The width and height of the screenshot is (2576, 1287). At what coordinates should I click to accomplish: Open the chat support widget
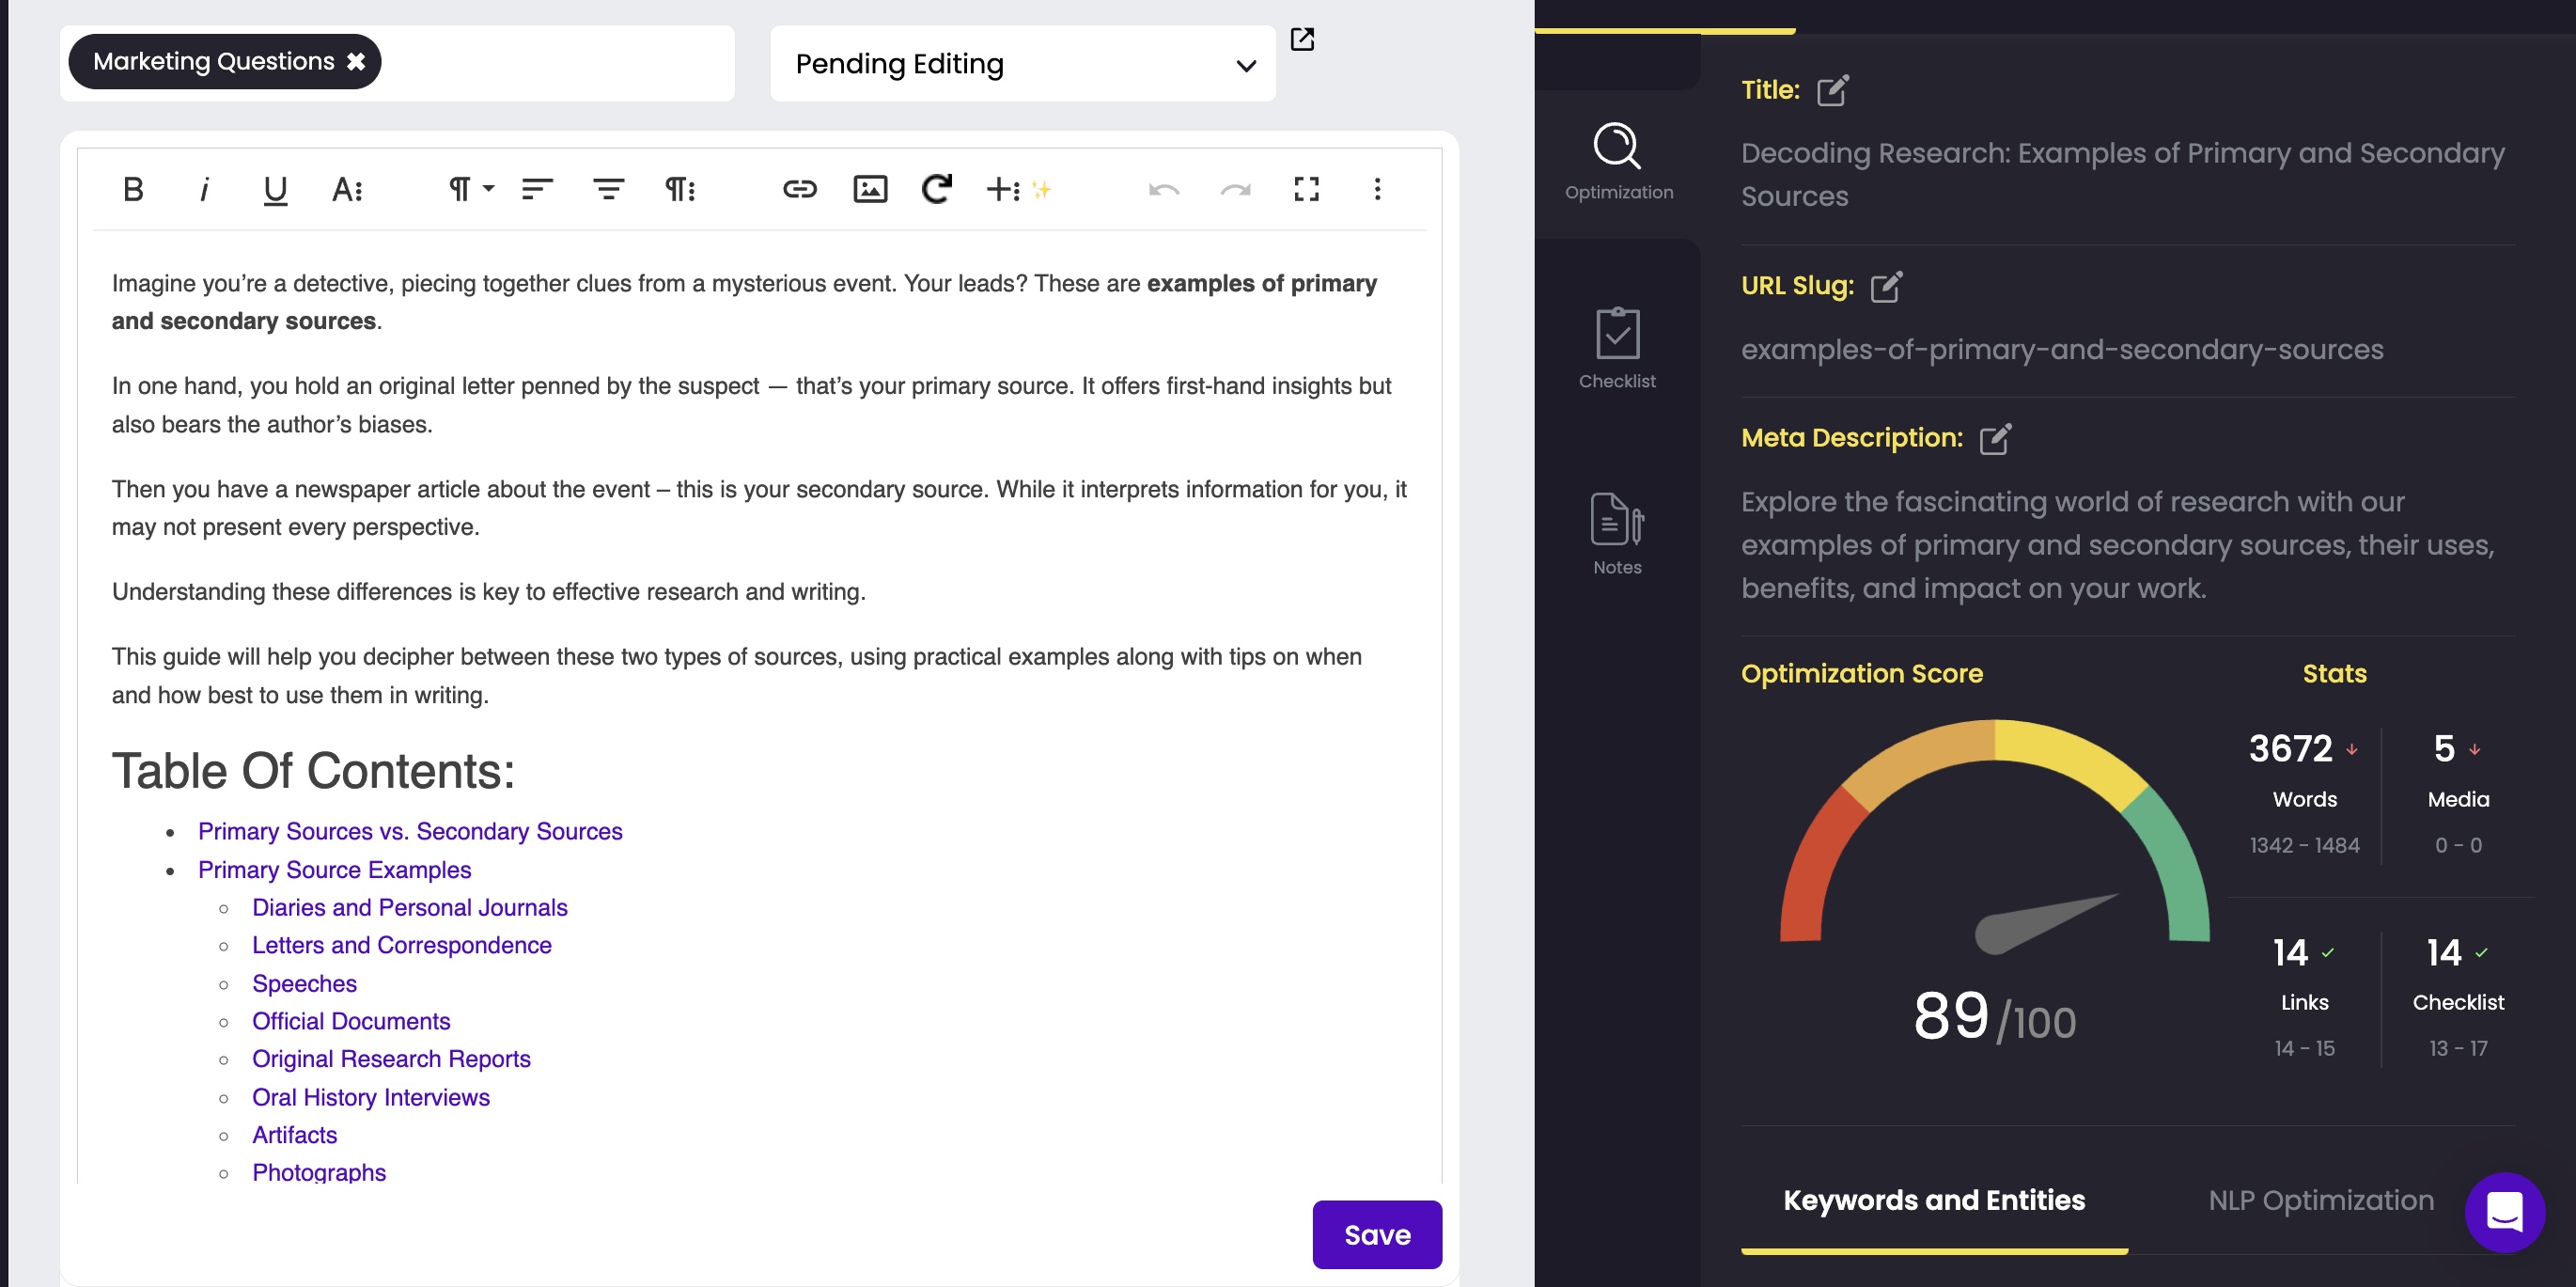click(x=2504, y=1211)
